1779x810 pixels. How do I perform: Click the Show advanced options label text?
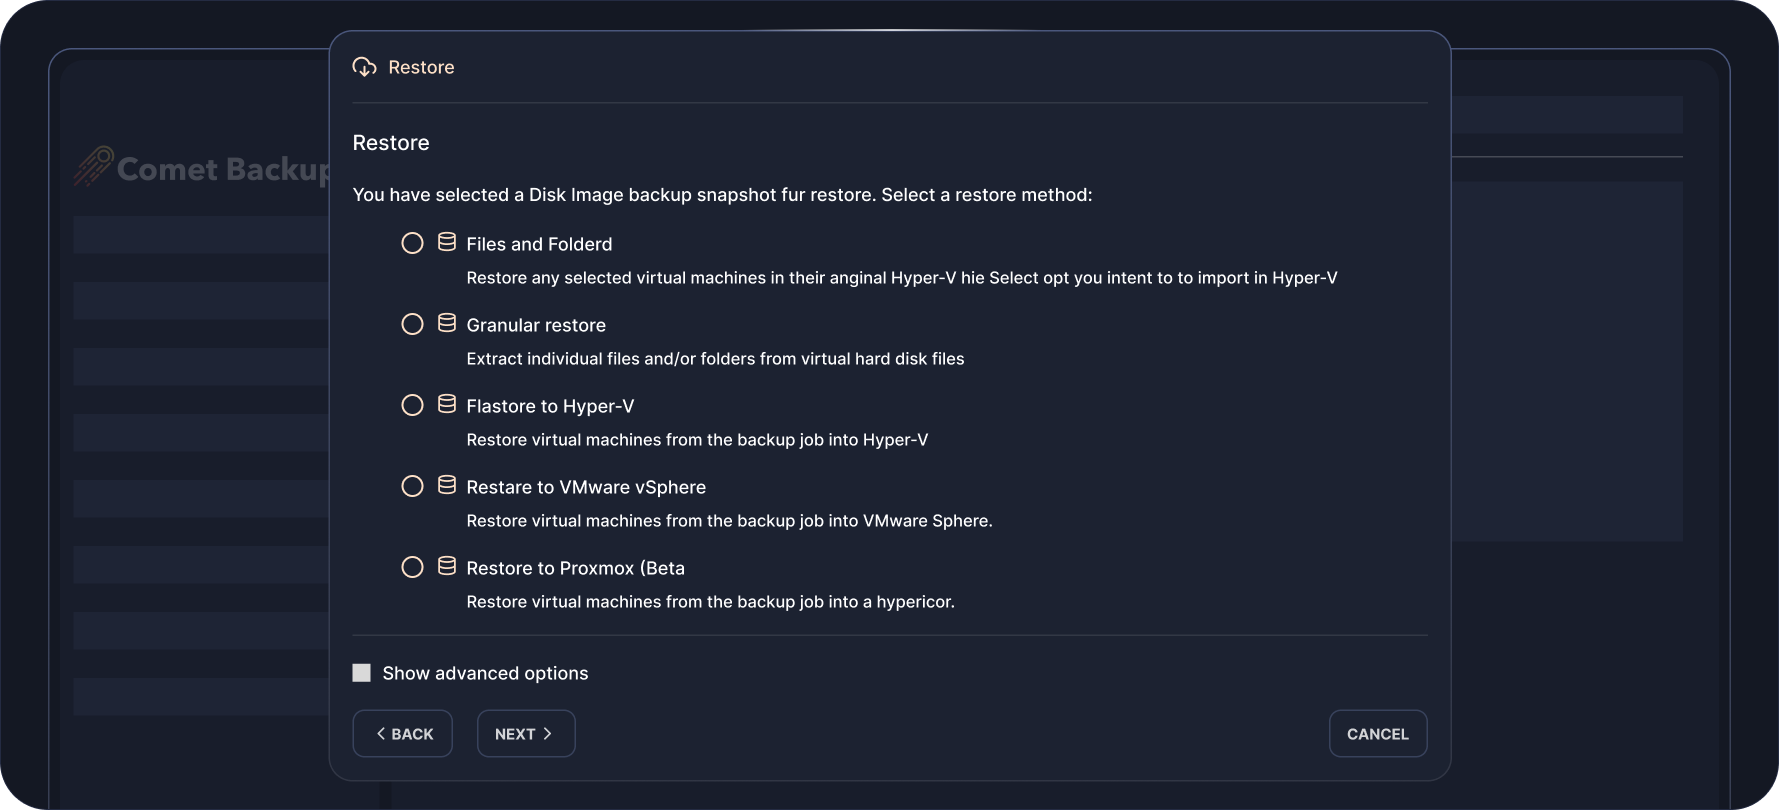(485, 673)
